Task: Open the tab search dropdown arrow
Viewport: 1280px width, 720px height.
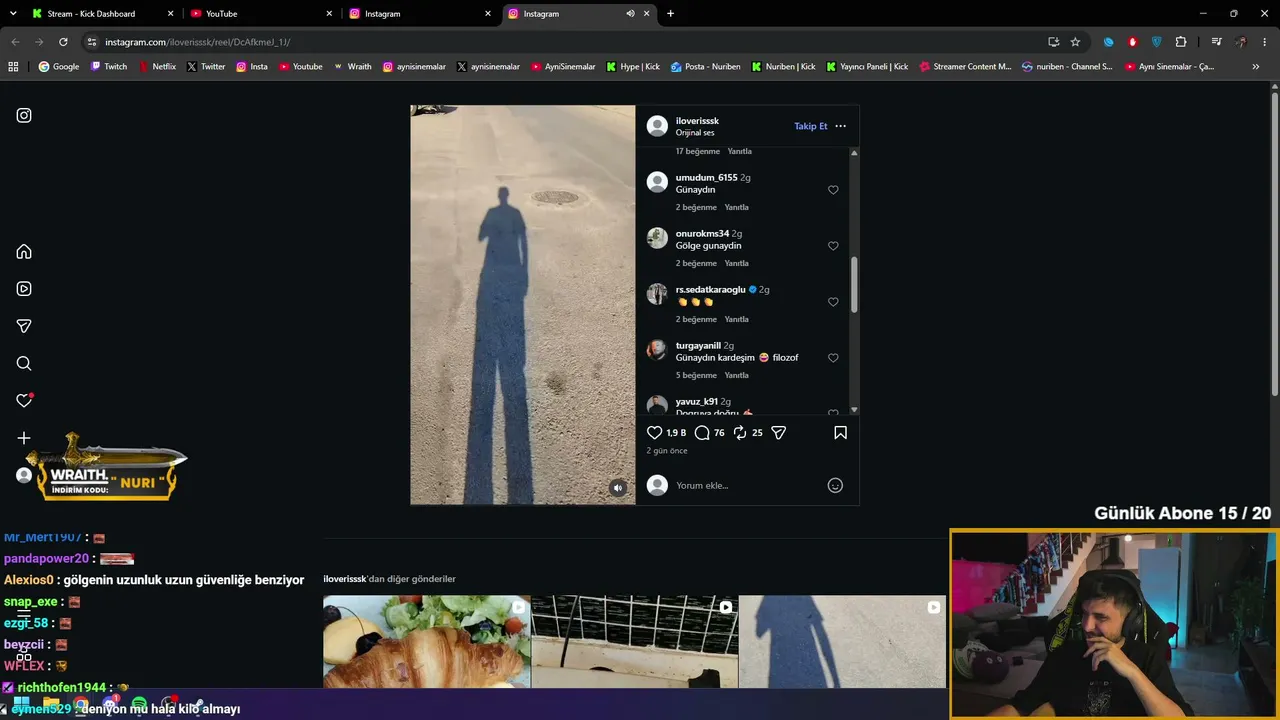Action: click(13, 14)
